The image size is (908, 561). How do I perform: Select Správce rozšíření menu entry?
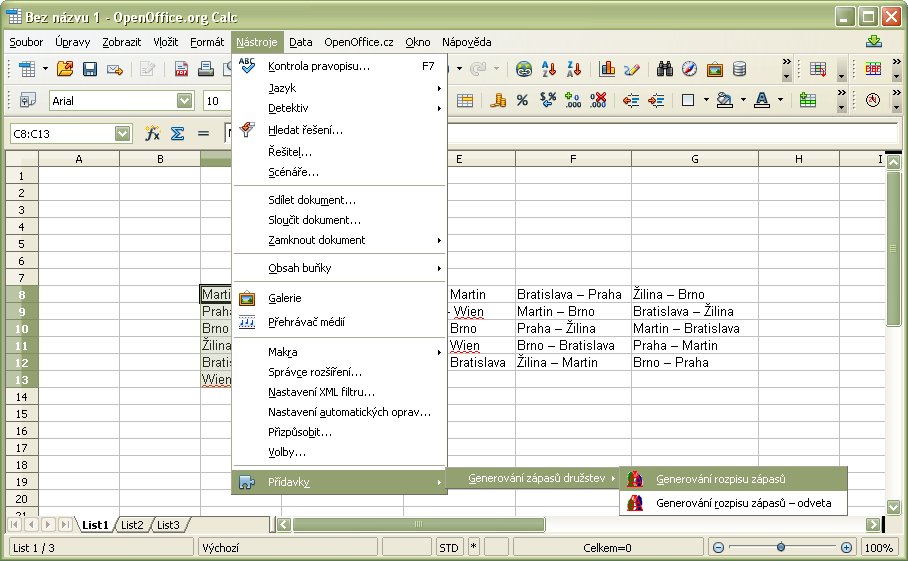[x=340, y=372]
